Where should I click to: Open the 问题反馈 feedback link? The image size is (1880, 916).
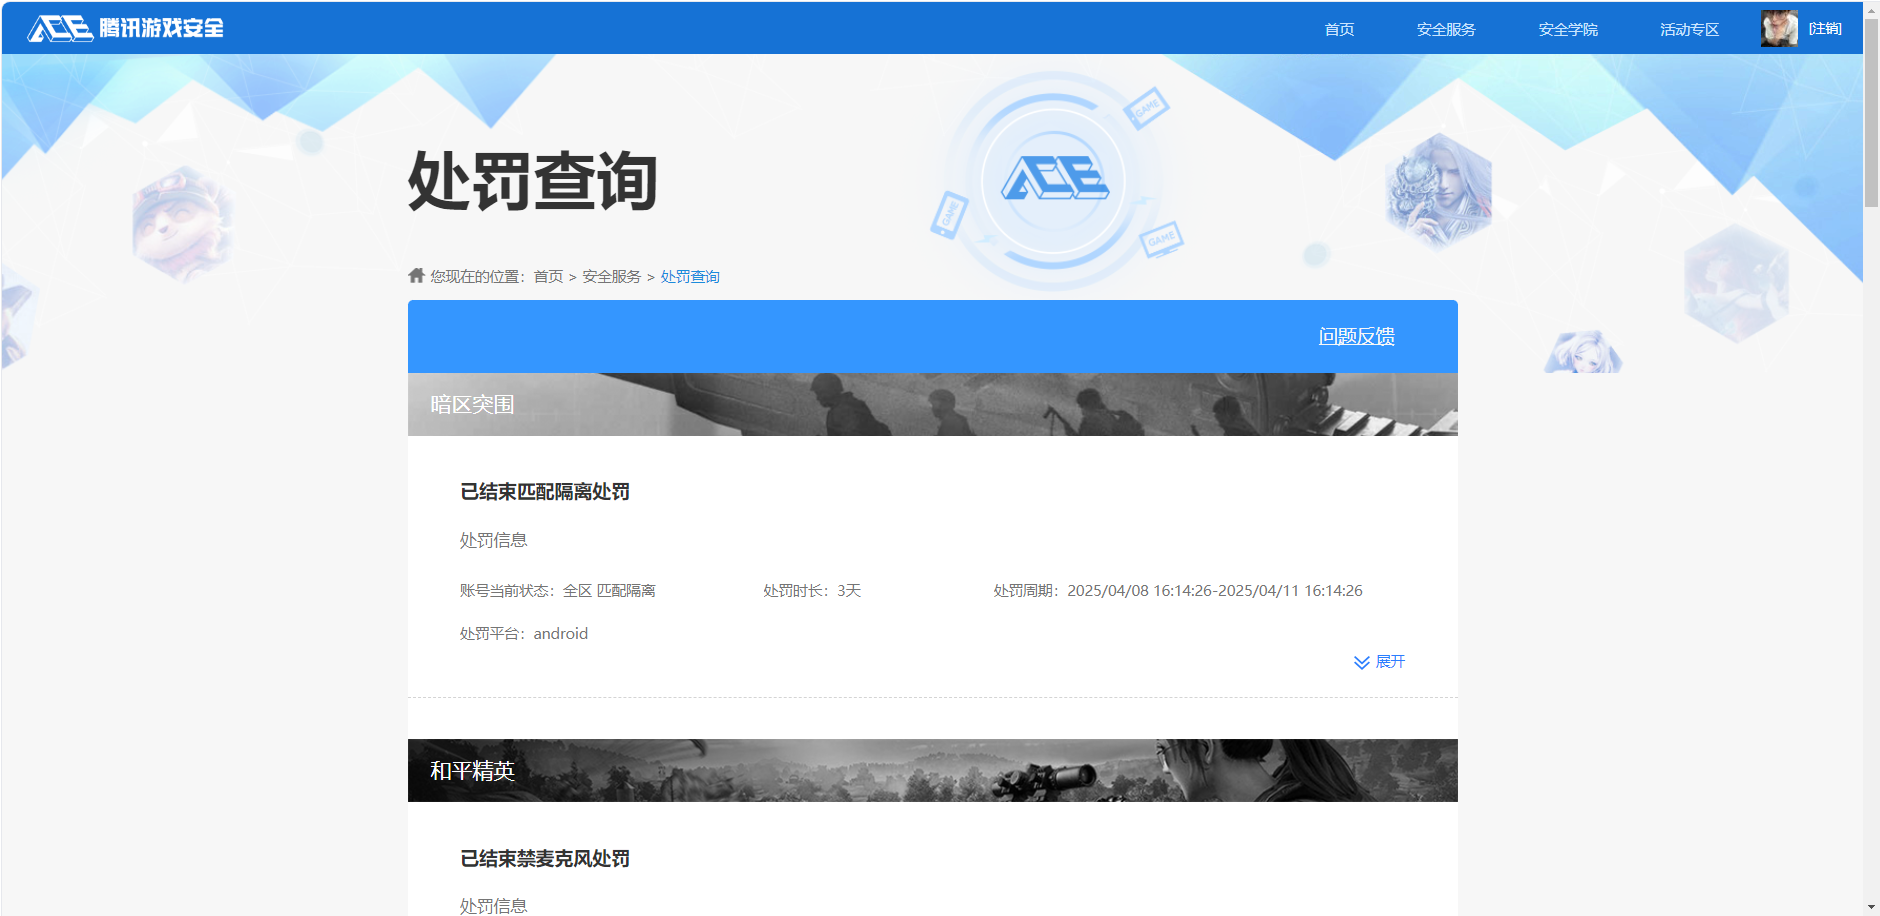point(1357,337)
